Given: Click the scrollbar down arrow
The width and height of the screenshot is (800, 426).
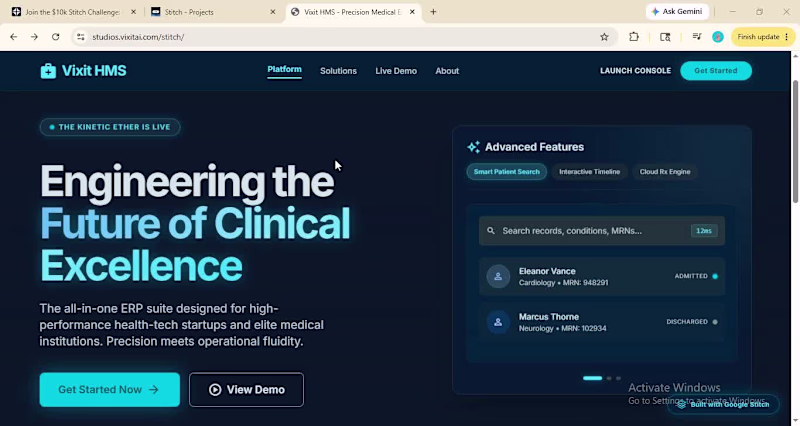Looking at the screenshot, I should pyautogui.click(x=795, y=421).
